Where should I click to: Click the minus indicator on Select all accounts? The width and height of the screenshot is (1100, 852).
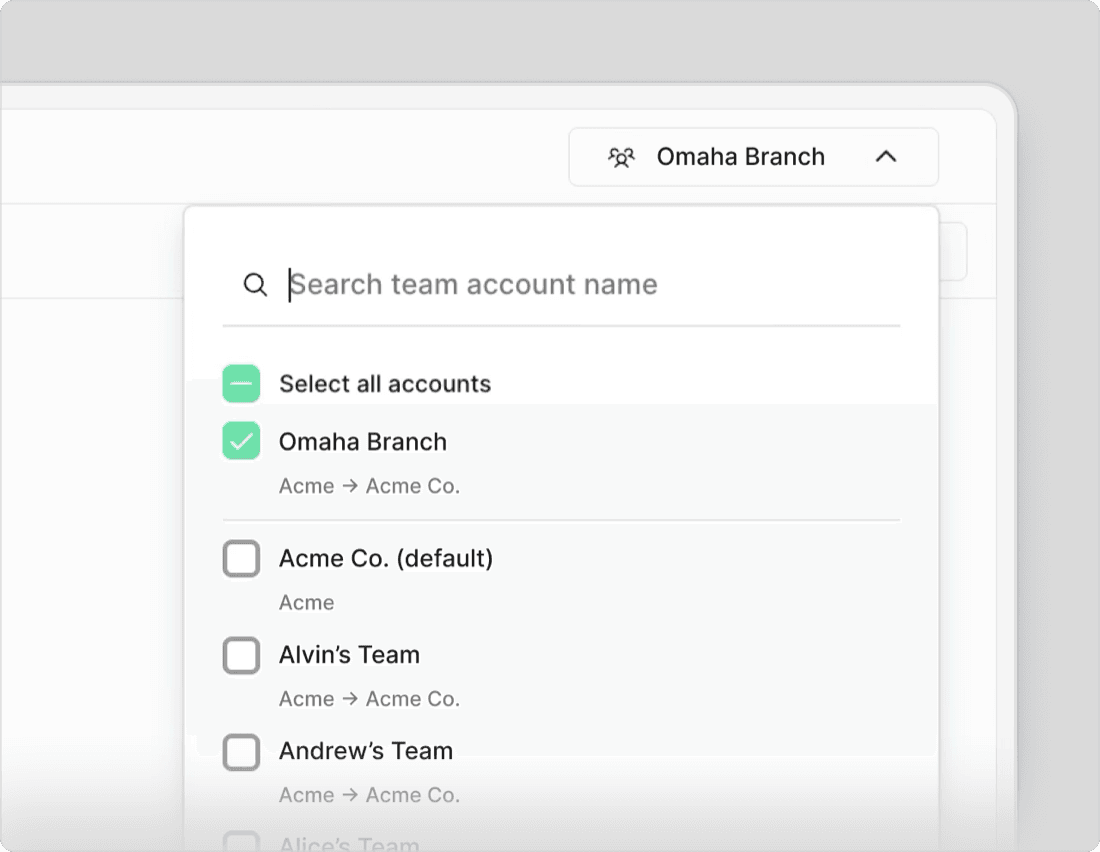(241, 383)
